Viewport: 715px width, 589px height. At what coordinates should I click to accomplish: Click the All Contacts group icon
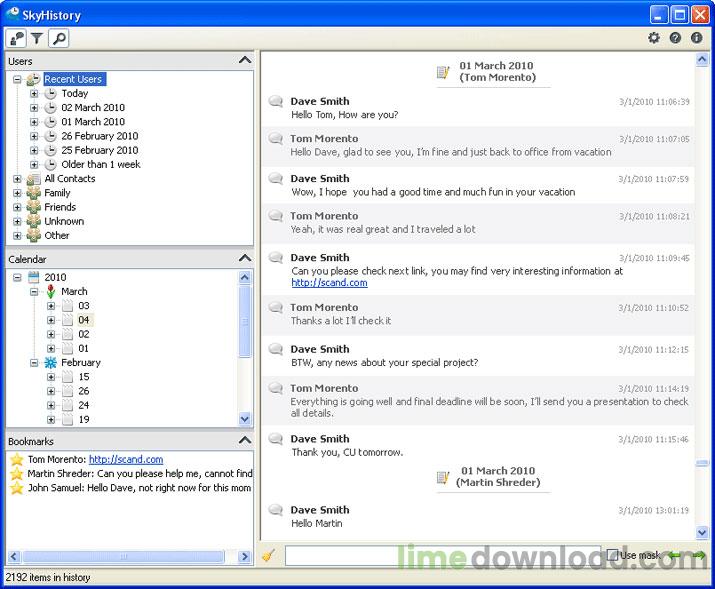click(x=33, y=179)
